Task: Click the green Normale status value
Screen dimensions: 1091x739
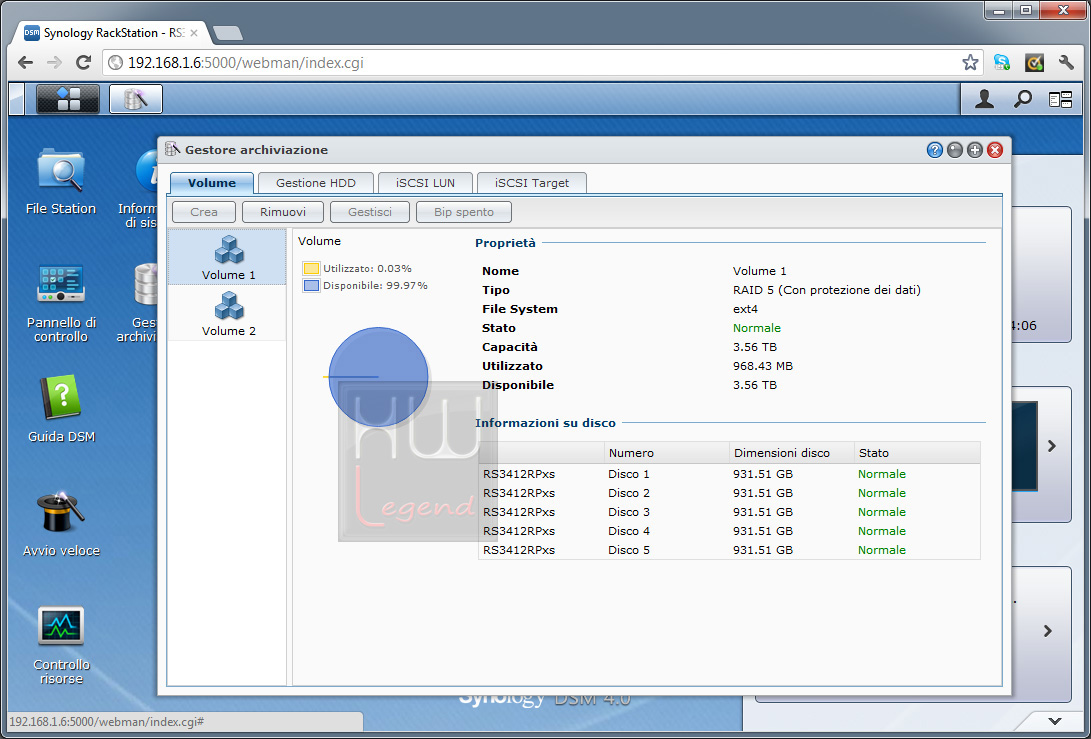Action: click(756, 328)
